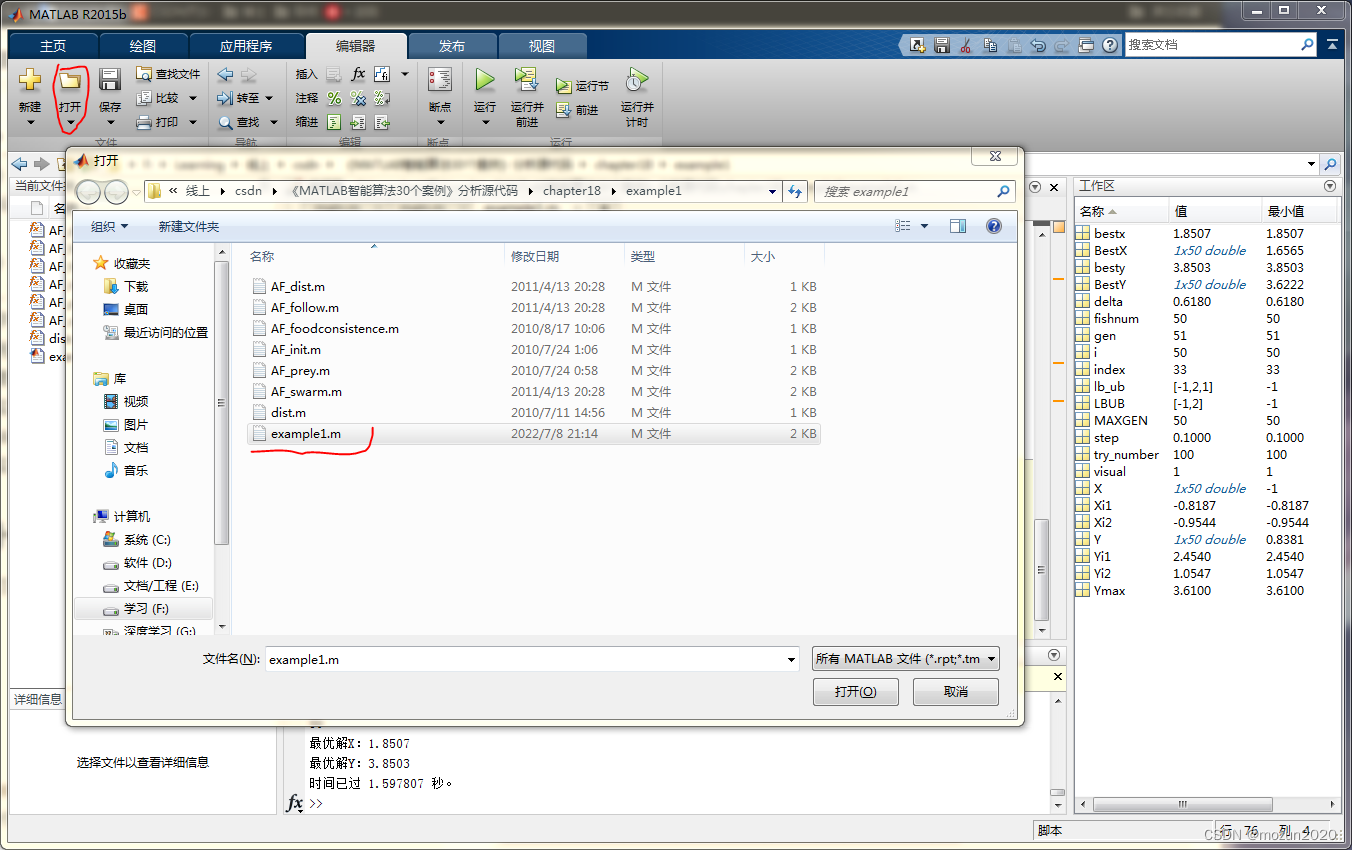1352x850 pixels.
Task: Click the smart indent icon next to 缩进
Action: tap(334, 122)
